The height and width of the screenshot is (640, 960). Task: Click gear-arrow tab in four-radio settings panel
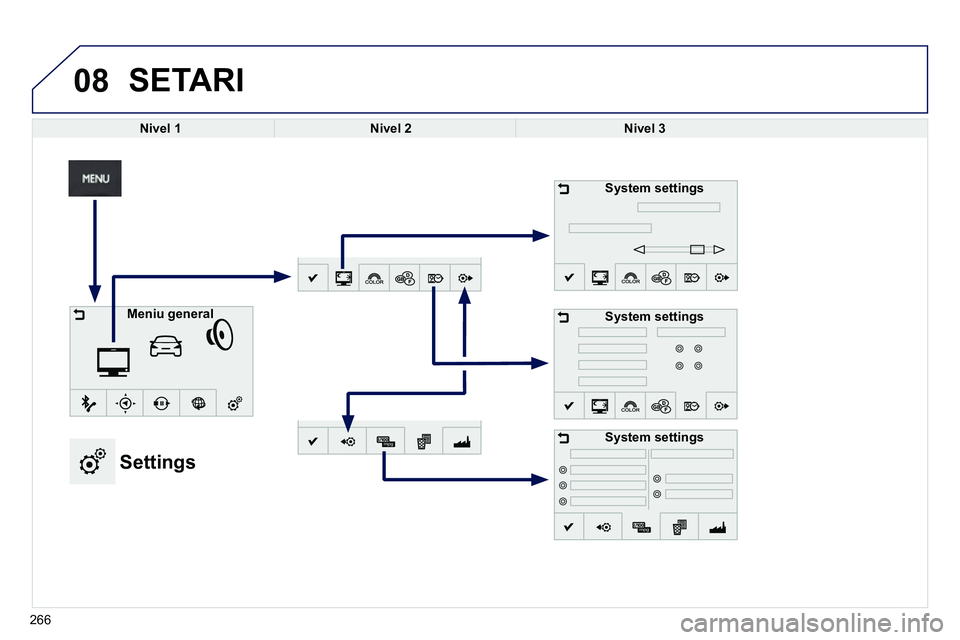point(722,405)
